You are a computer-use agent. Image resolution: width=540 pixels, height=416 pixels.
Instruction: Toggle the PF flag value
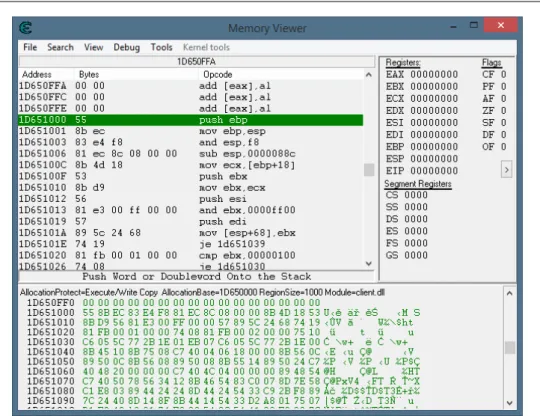503,86
